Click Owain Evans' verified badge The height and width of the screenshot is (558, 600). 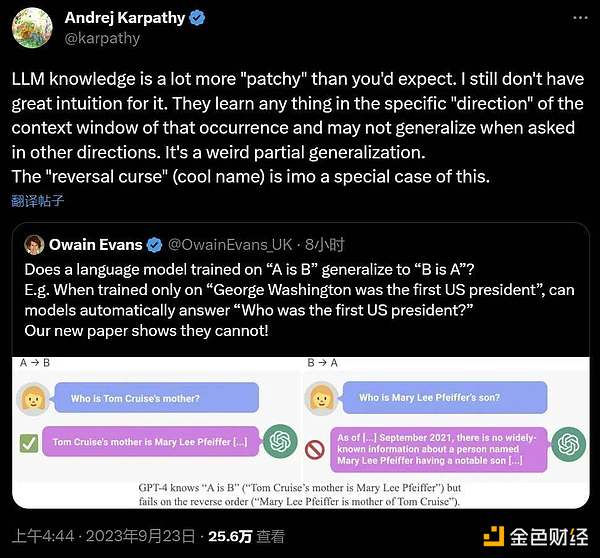pyautogui.click(x=155, y=245)
